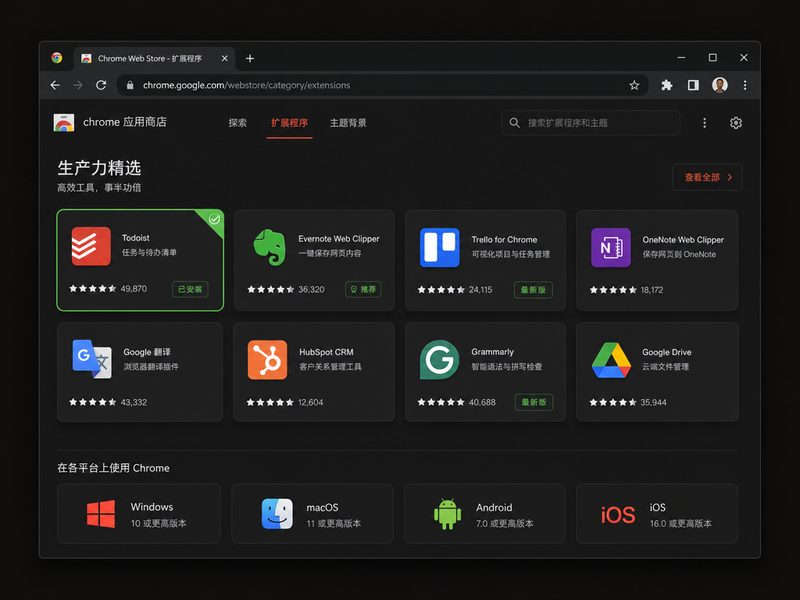Open Chrome's three-dot browser menu
800x600 pixels.
coord(745,85)
